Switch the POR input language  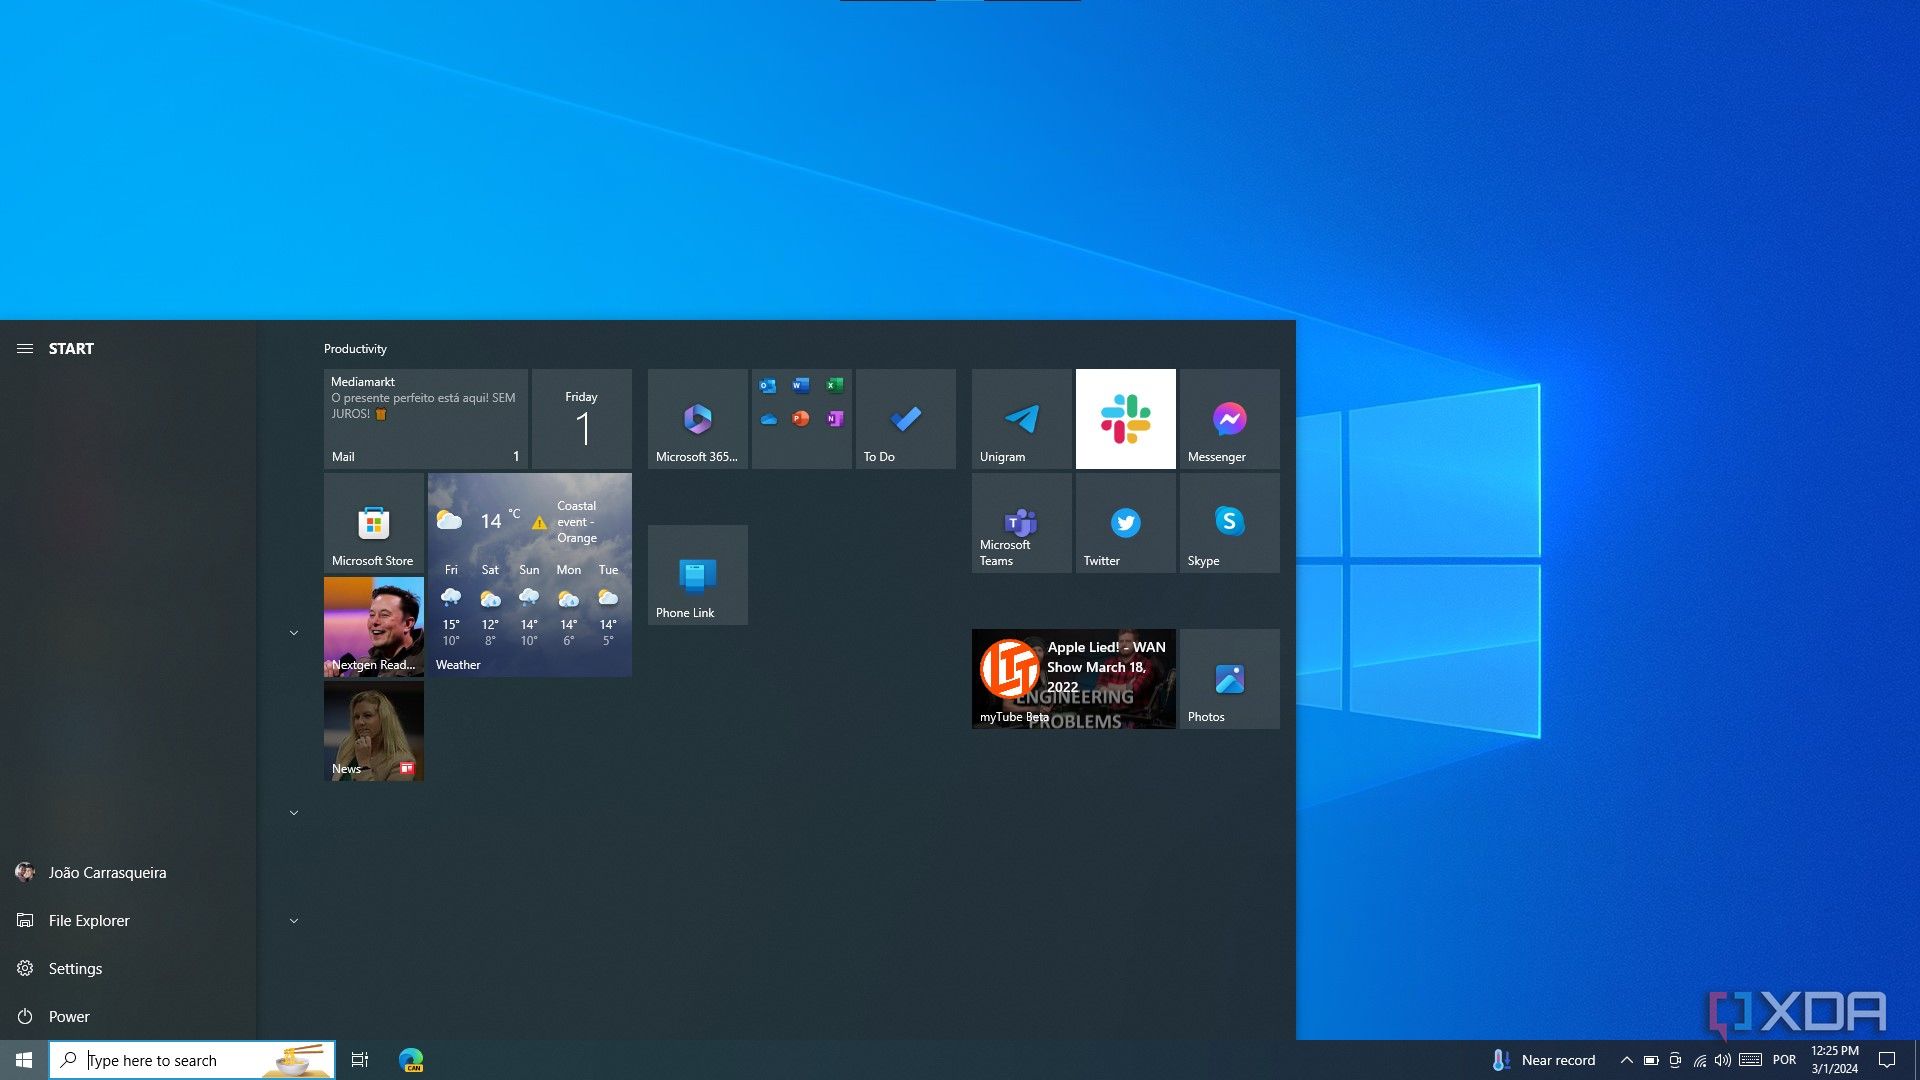click(1784, 1060)
